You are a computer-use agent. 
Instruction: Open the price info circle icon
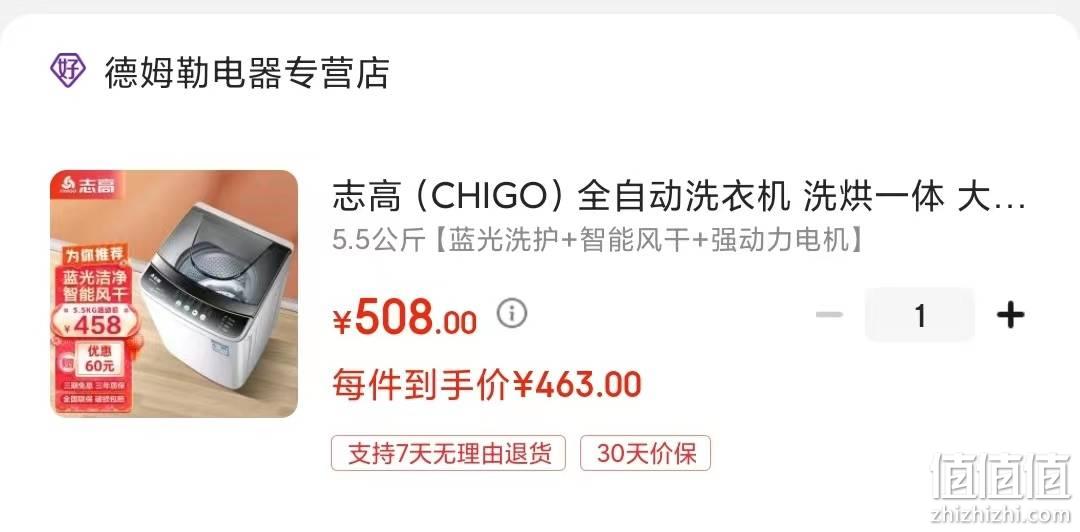(512, 314)
